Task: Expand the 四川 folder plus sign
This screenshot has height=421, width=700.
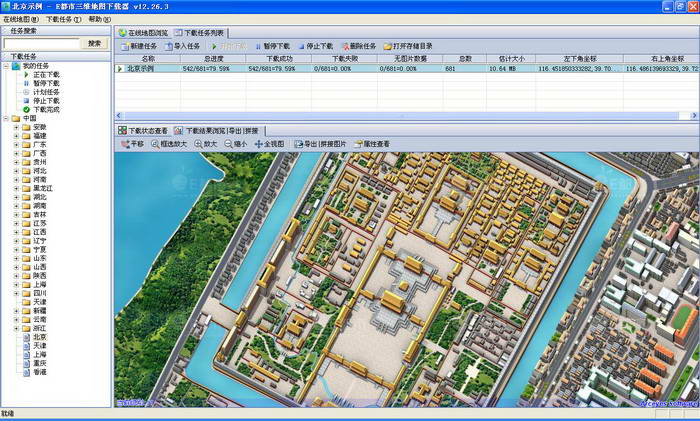Action: (17, 293)
